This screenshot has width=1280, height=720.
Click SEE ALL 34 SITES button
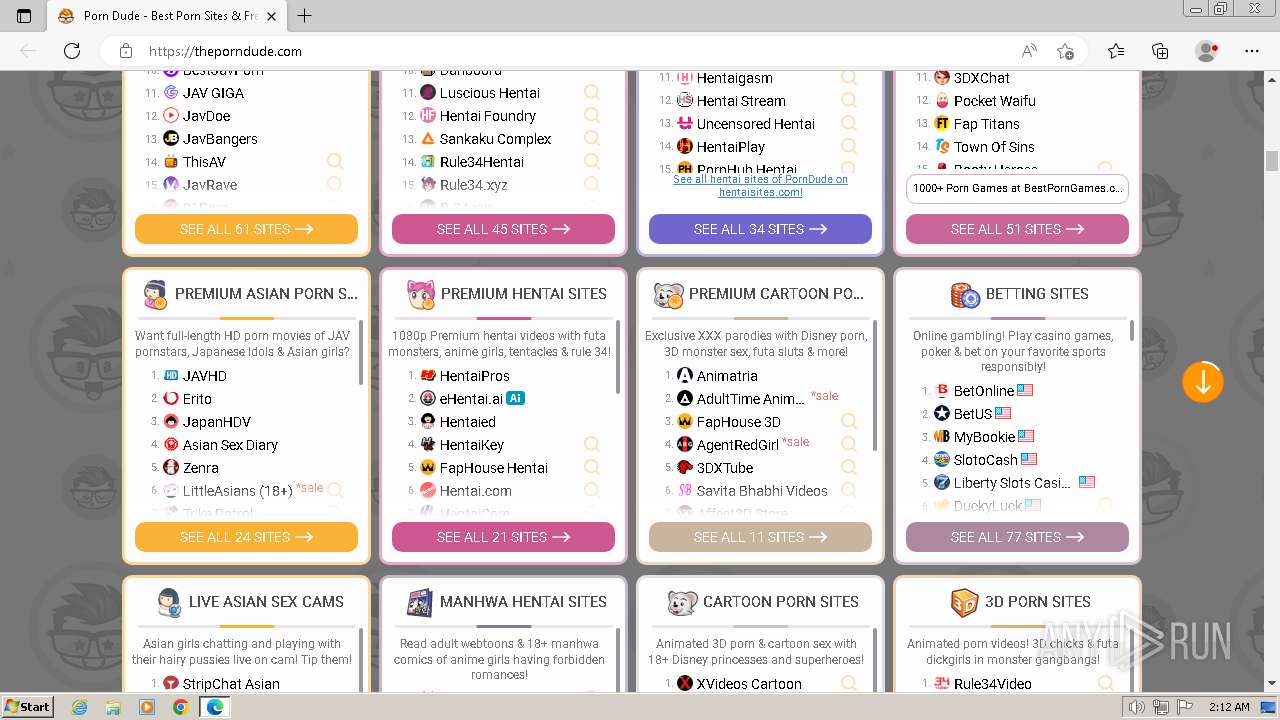coord(760,229)
